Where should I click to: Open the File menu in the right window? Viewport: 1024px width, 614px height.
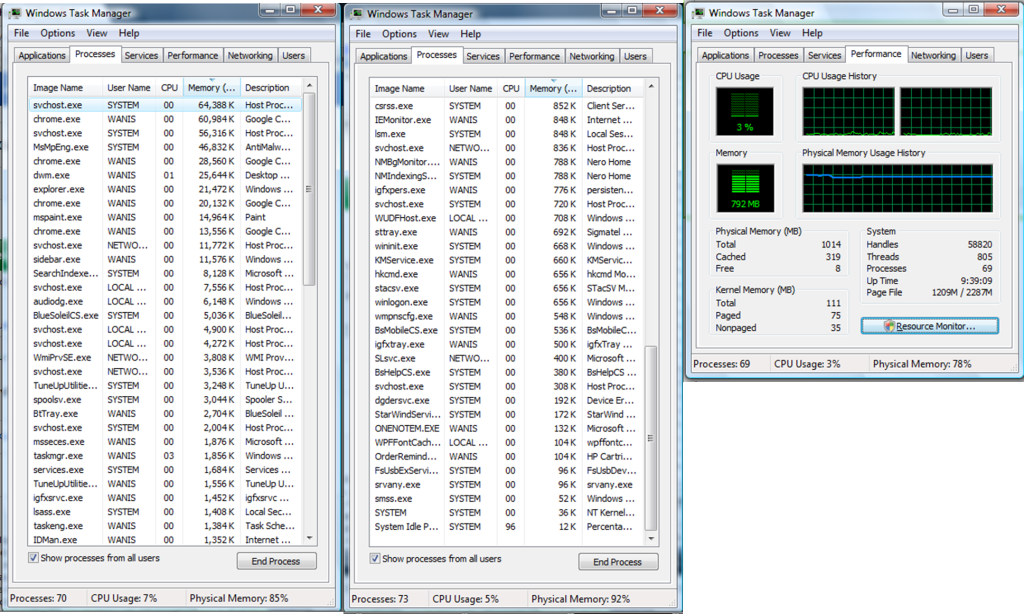coord(705,33)
